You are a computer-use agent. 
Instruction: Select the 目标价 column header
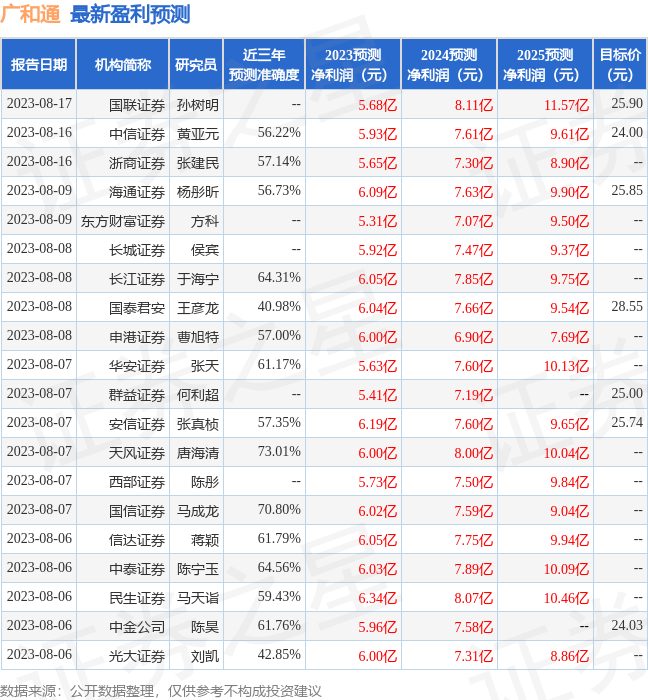tap(620, 65)
